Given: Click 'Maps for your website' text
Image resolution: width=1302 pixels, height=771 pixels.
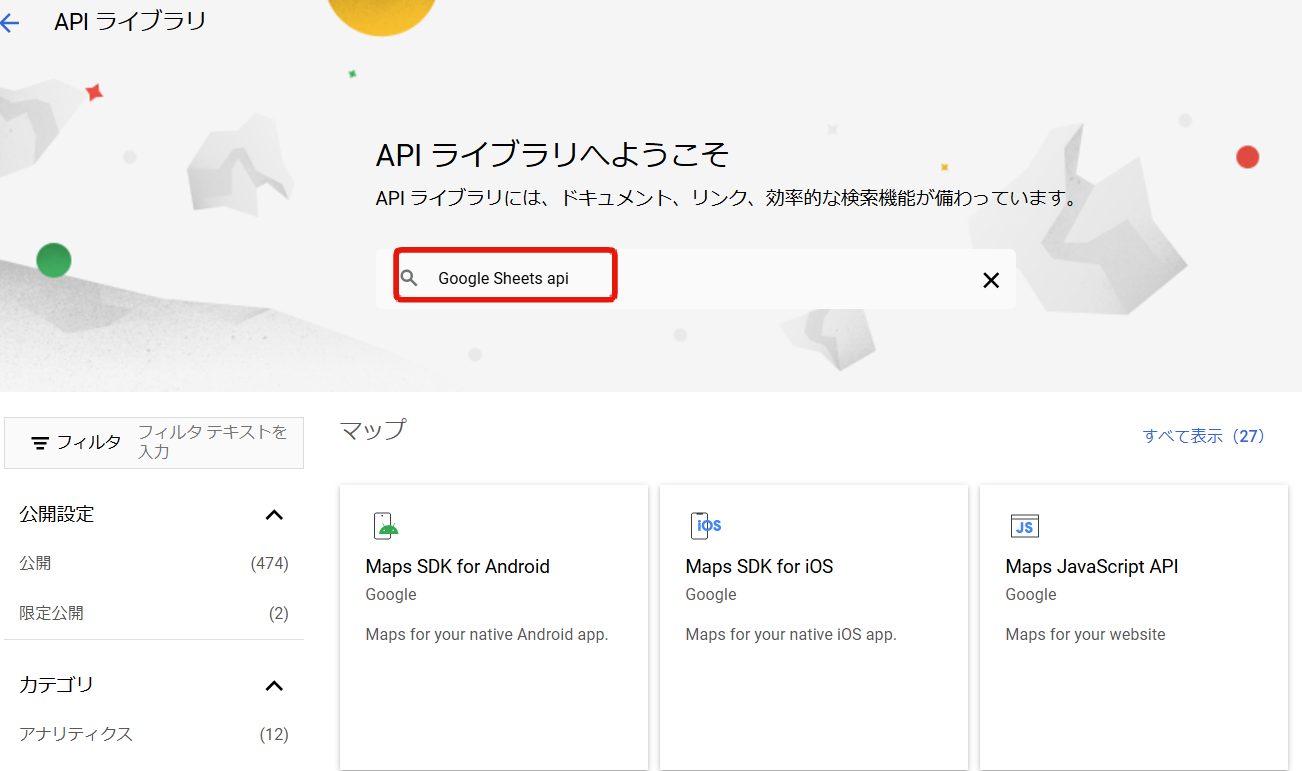Looking at the screenshot, I should 1085,634.
